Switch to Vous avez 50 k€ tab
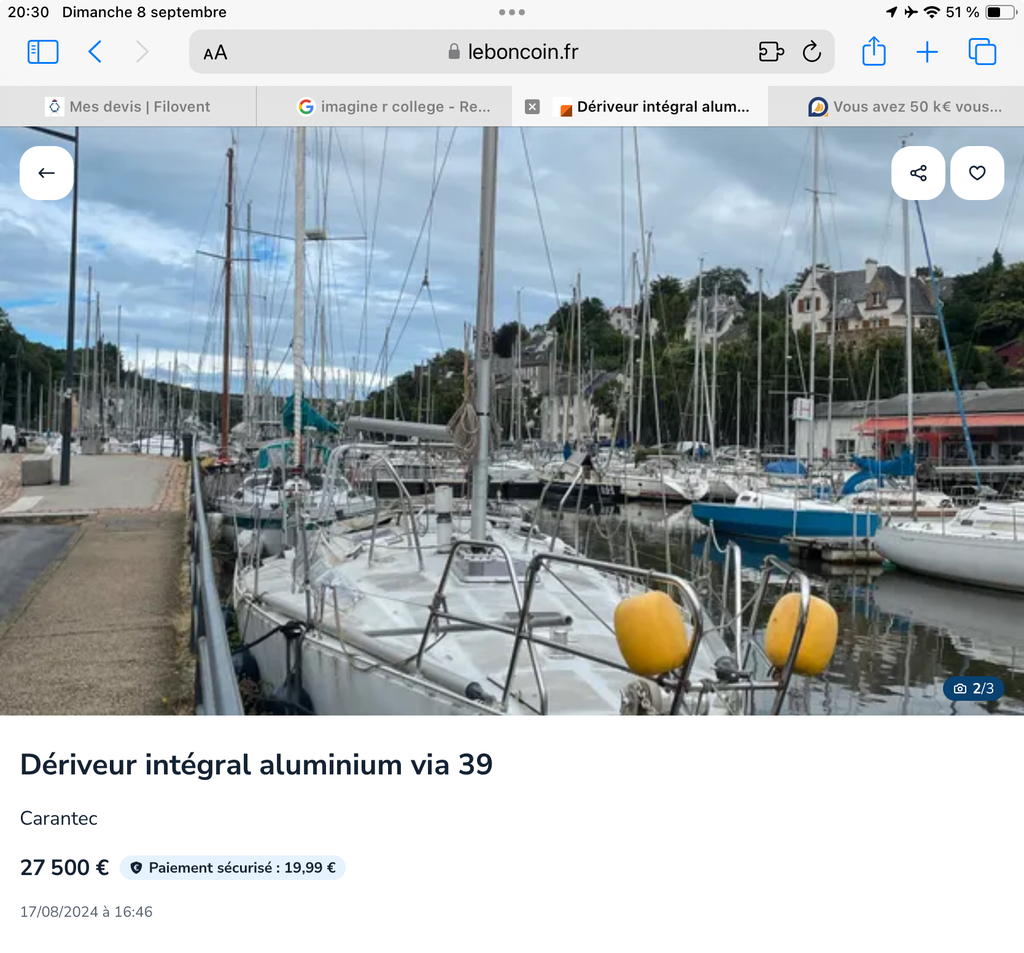This screenshot has height=953, width=1024. [896, 106]
